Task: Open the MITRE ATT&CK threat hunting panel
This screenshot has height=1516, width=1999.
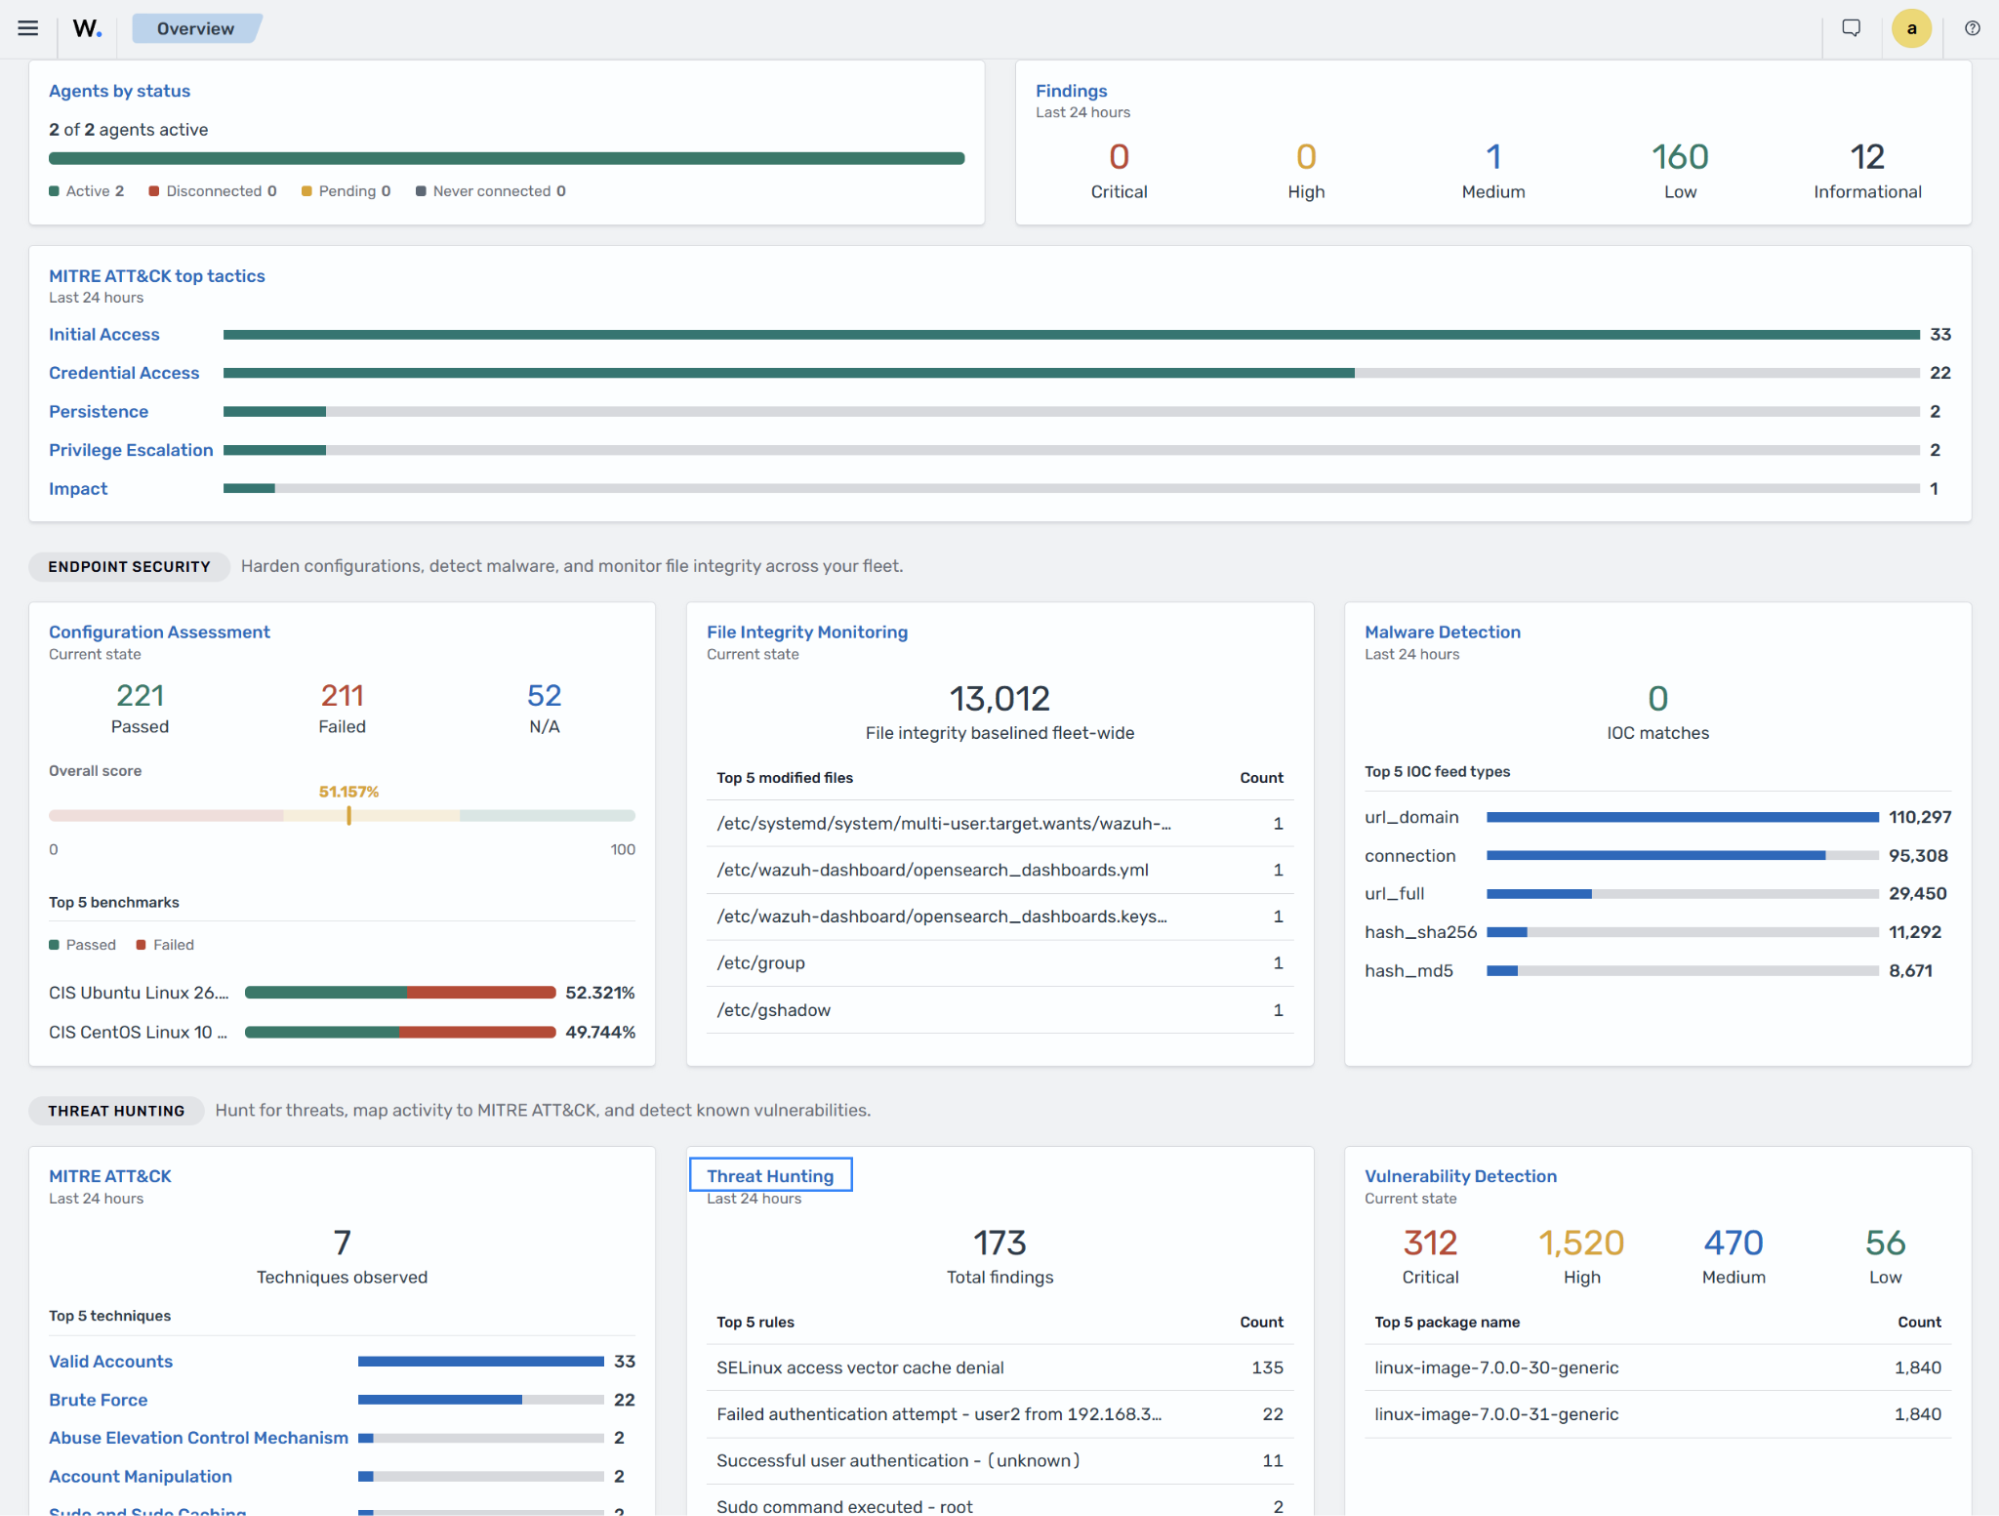Action: [x=110, y=1176]
